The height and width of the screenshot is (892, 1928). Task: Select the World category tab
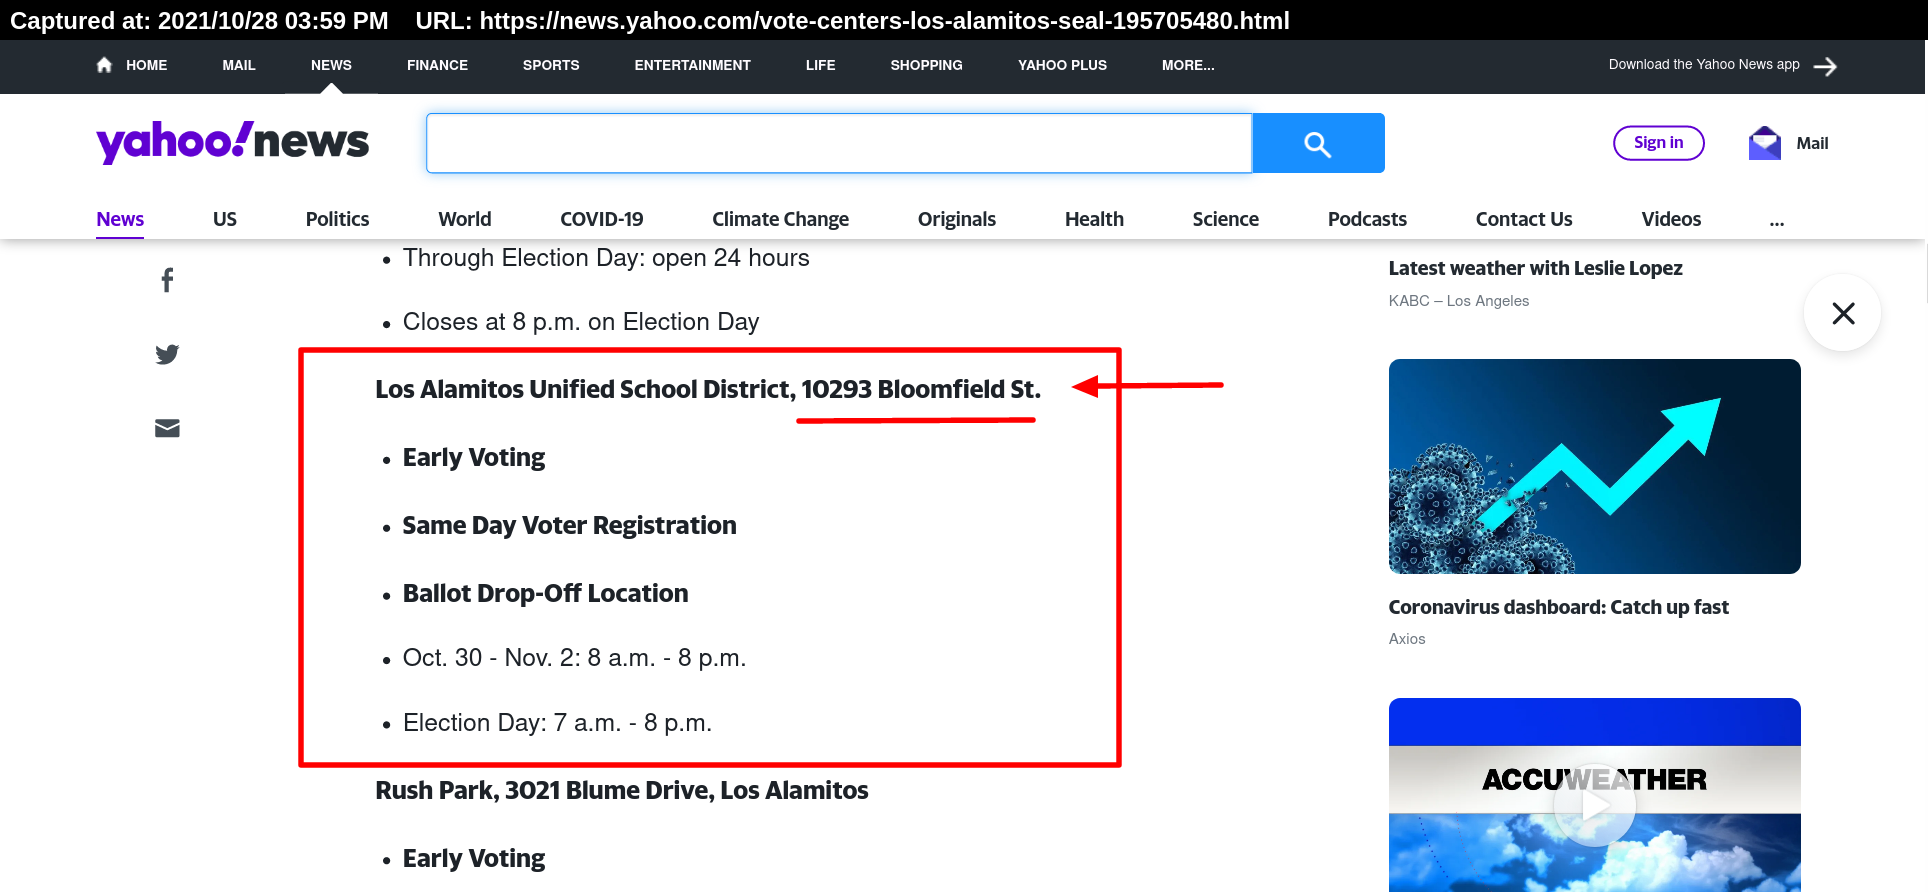tap(465, 219)
